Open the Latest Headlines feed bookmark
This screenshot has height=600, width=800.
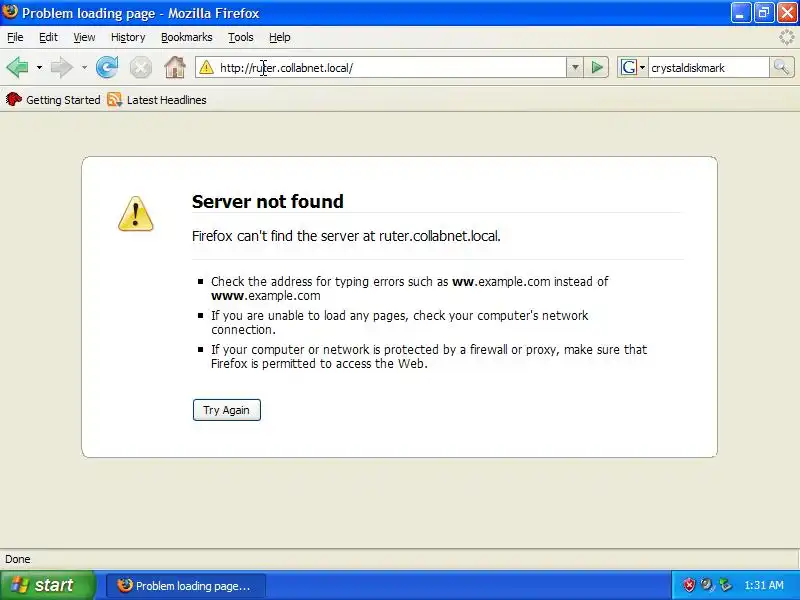(x=157, y=100)
